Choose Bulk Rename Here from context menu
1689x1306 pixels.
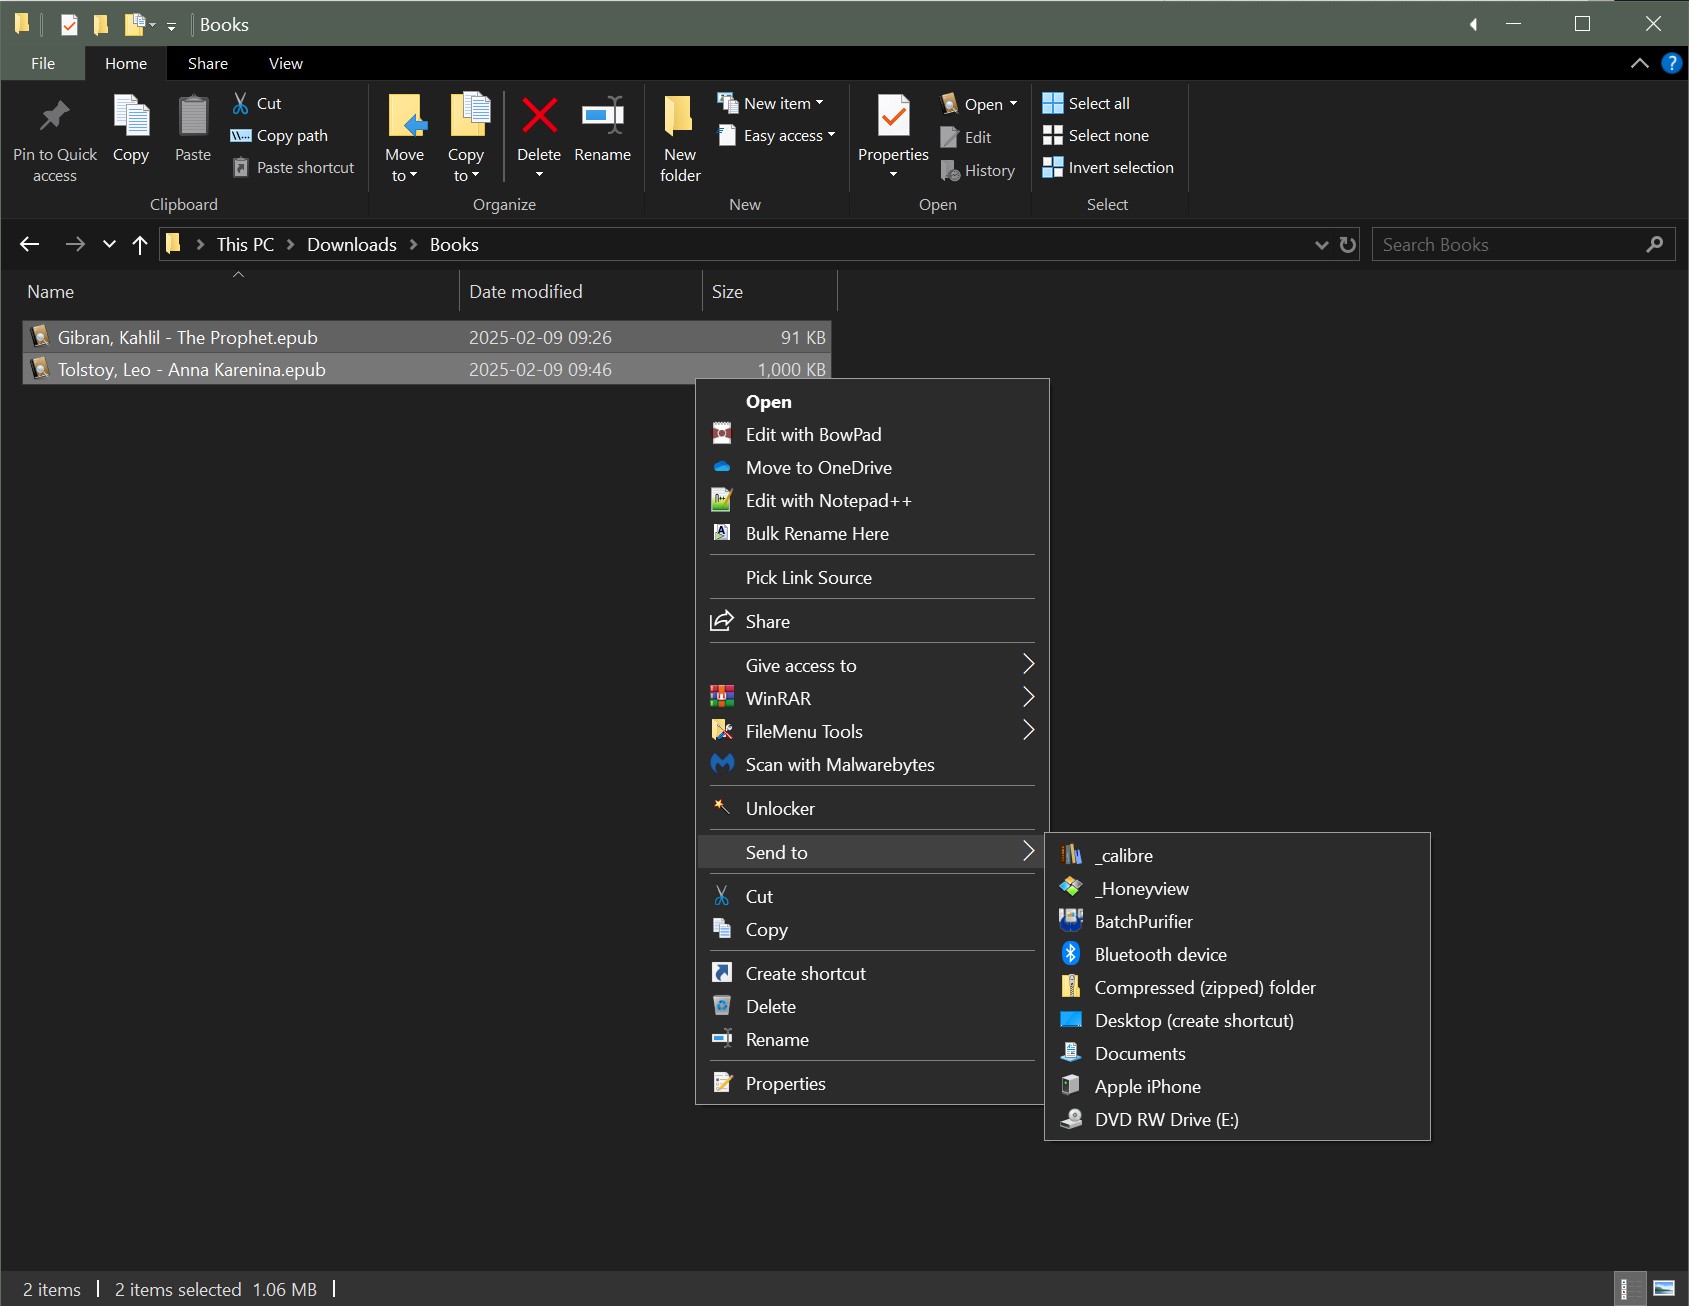(816, 533)
